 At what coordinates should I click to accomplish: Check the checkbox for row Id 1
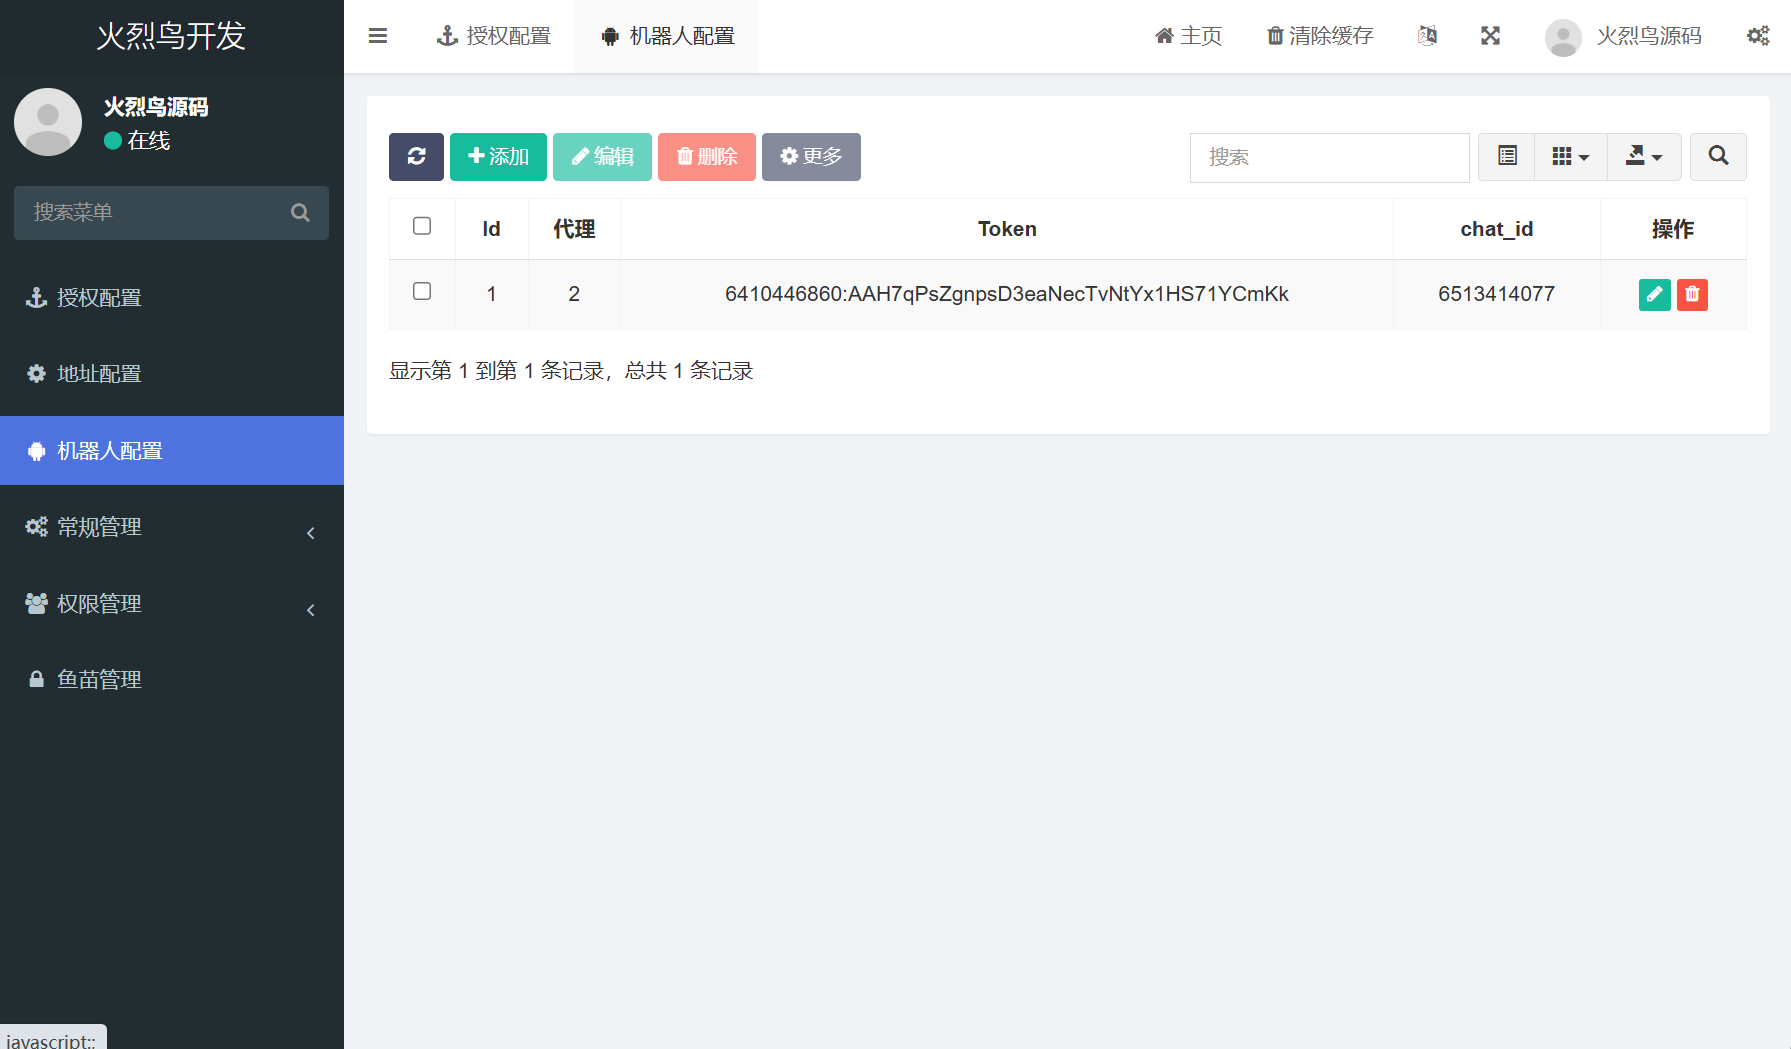click(x=422, y=292)
